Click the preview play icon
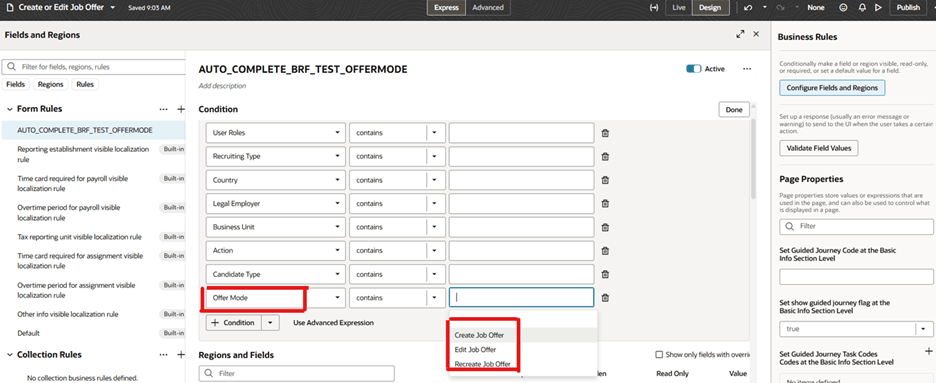Screen dimensions: 936x383 pos(878,8)
